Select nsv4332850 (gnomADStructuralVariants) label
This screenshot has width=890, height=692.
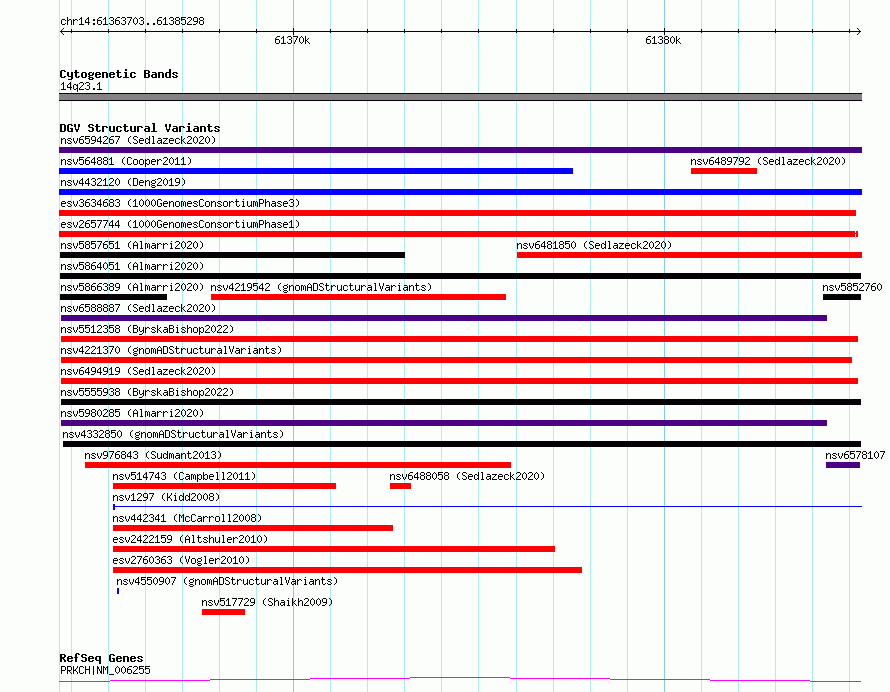coord(173,434)
